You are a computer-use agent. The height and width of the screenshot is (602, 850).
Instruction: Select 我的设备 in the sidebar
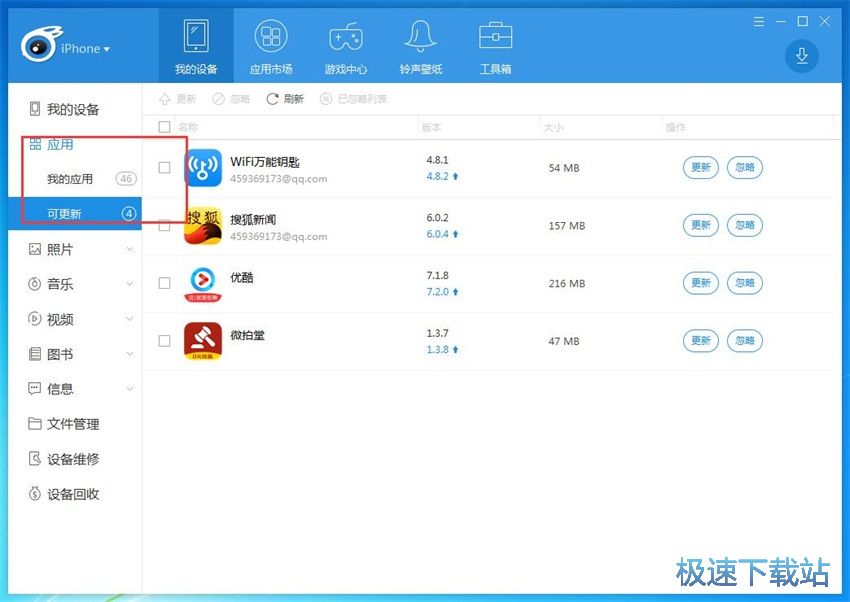(75, 109)
